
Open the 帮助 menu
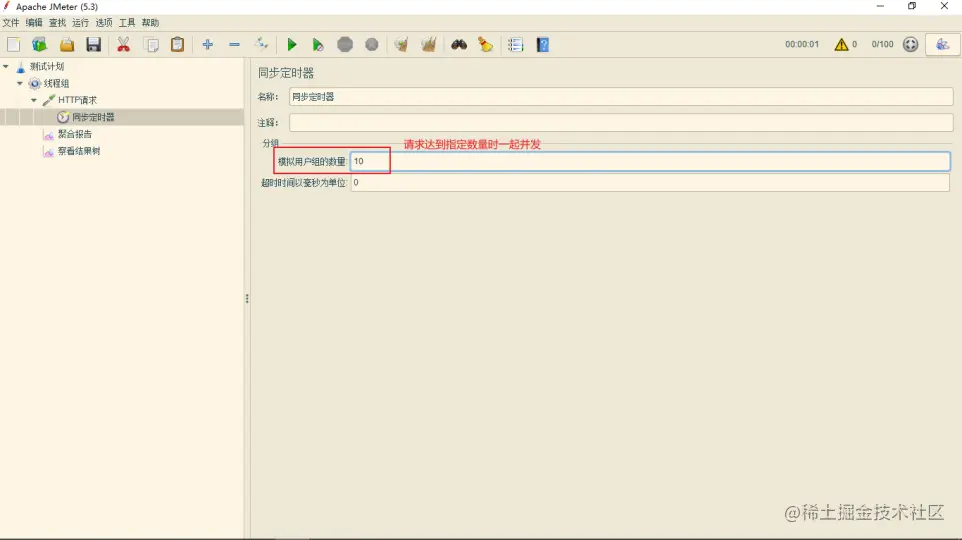point(150,23)
